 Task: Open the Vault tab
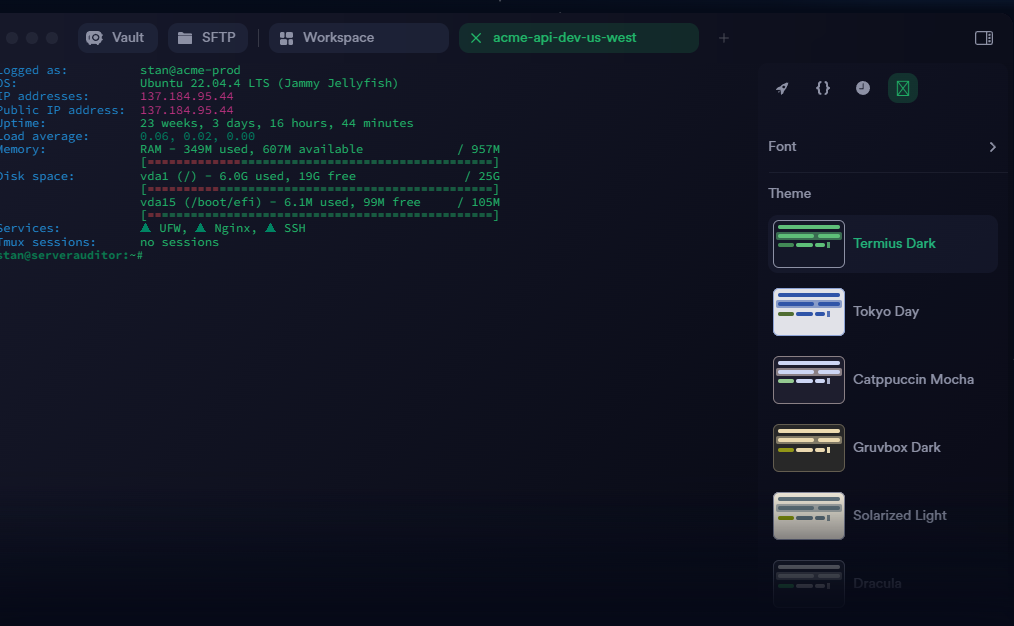[x=117, y=38]
